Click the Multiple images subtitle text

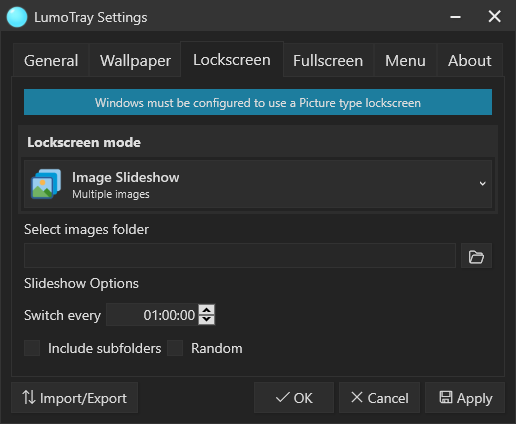pyautogui.click(x=111, y=194)
